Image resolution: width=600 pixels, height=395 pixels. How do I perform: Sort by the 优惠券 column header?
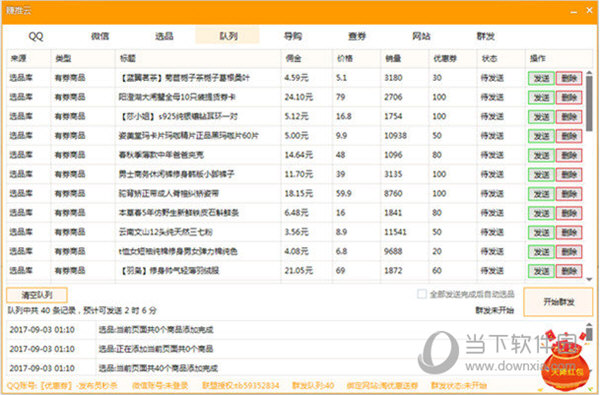pos(445,59)
